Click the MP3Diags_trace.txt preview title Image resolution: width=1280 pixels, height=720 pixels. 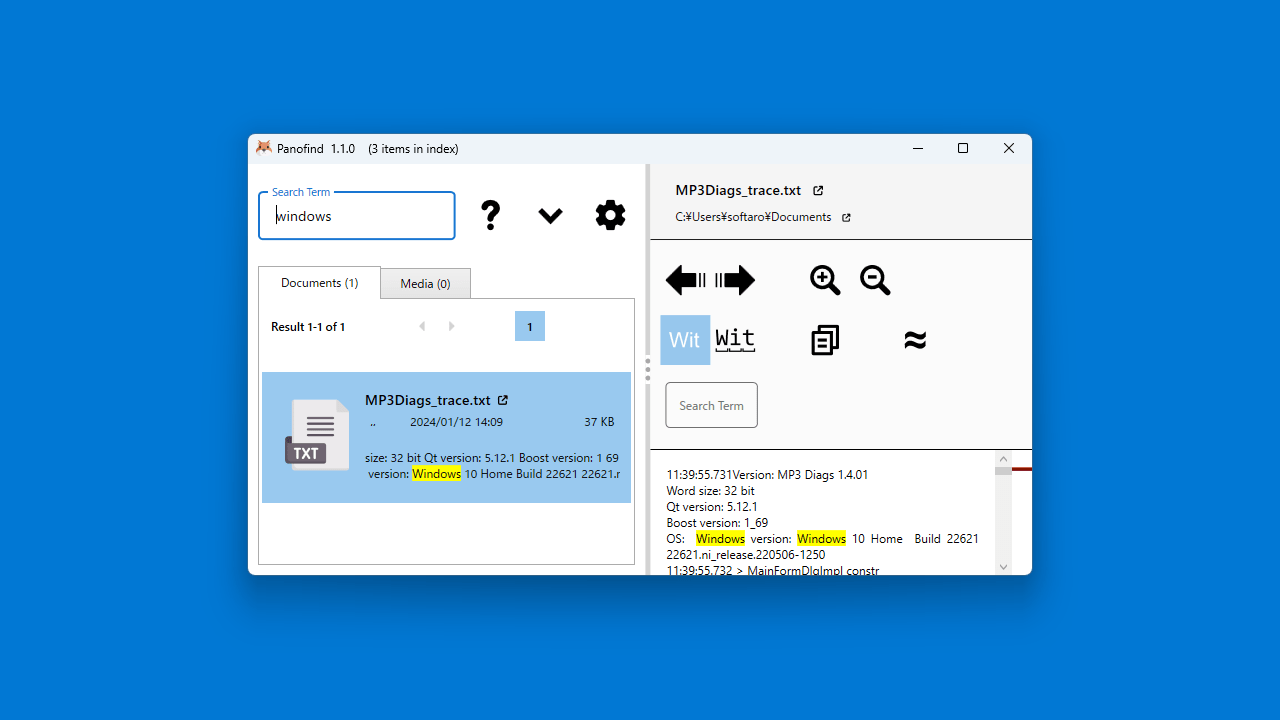738,190
